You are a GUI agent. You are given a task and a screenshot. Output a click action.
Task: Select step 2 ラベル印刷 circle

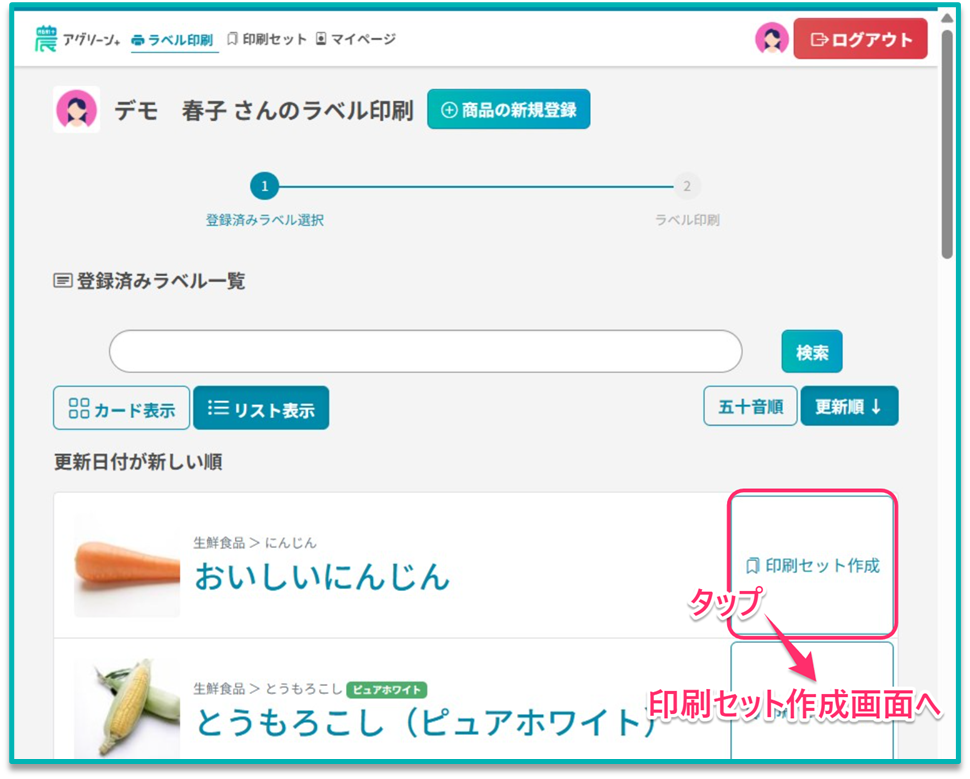[x=686, y=187]
